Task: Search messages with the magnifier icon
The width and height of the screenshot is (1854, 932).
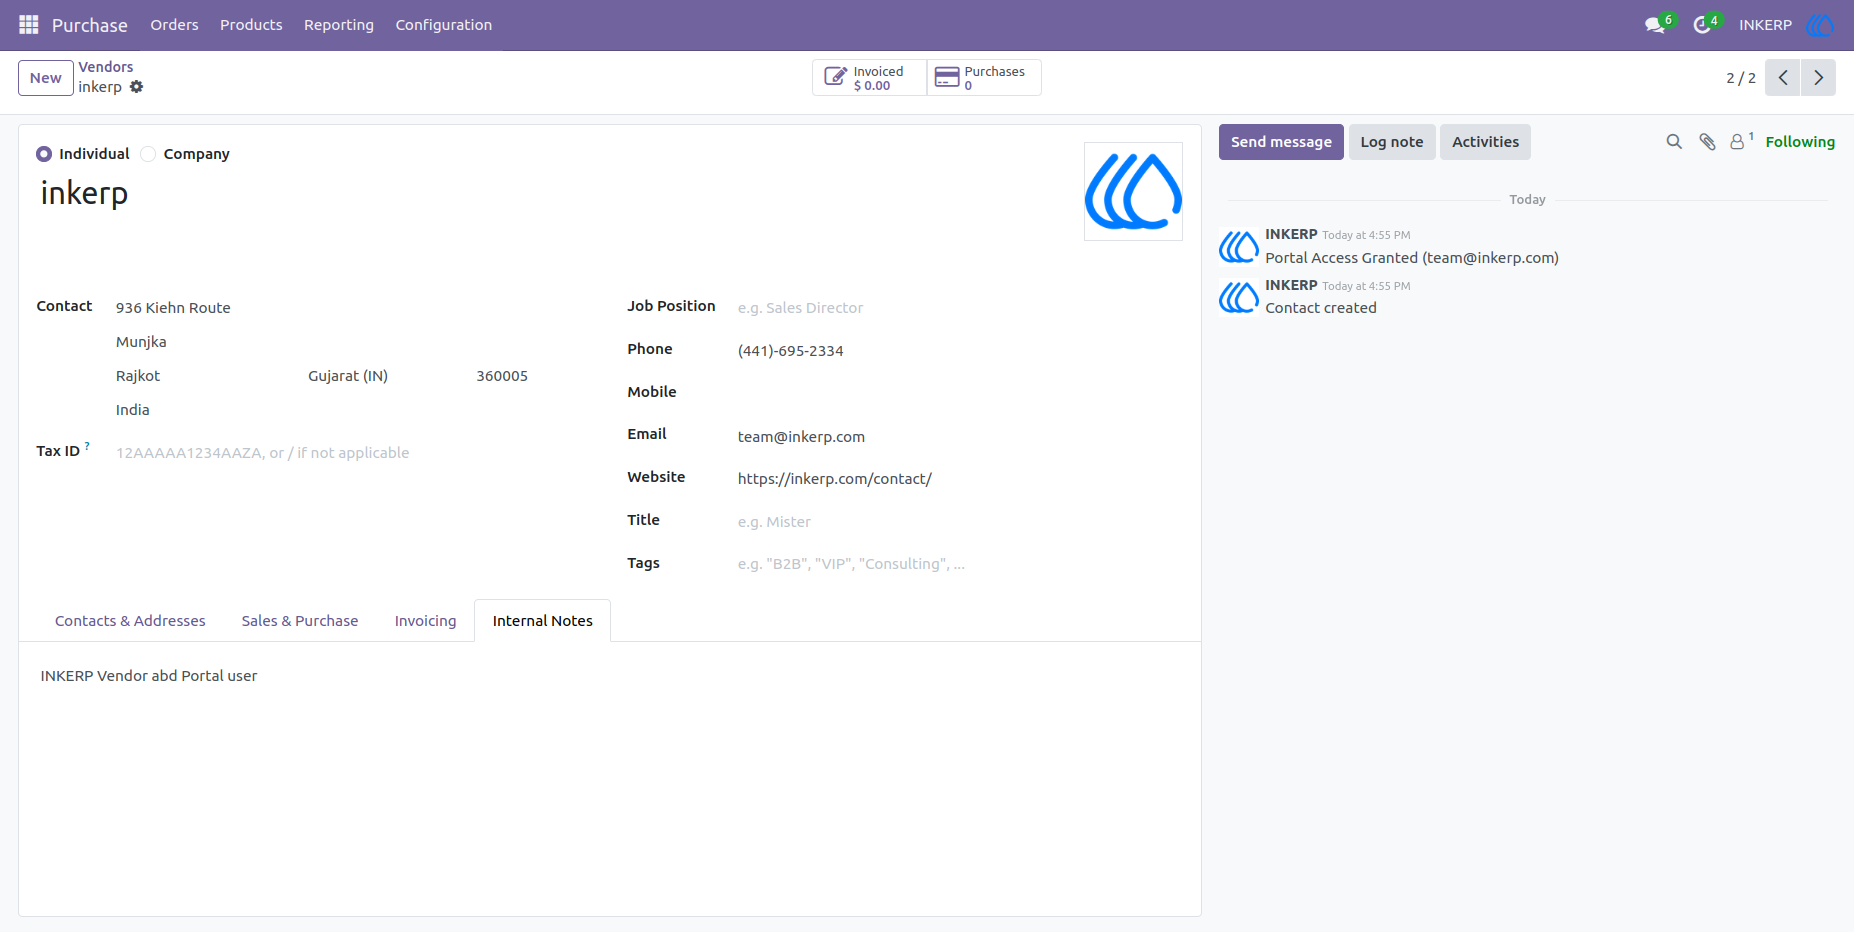Action: 1674,142
